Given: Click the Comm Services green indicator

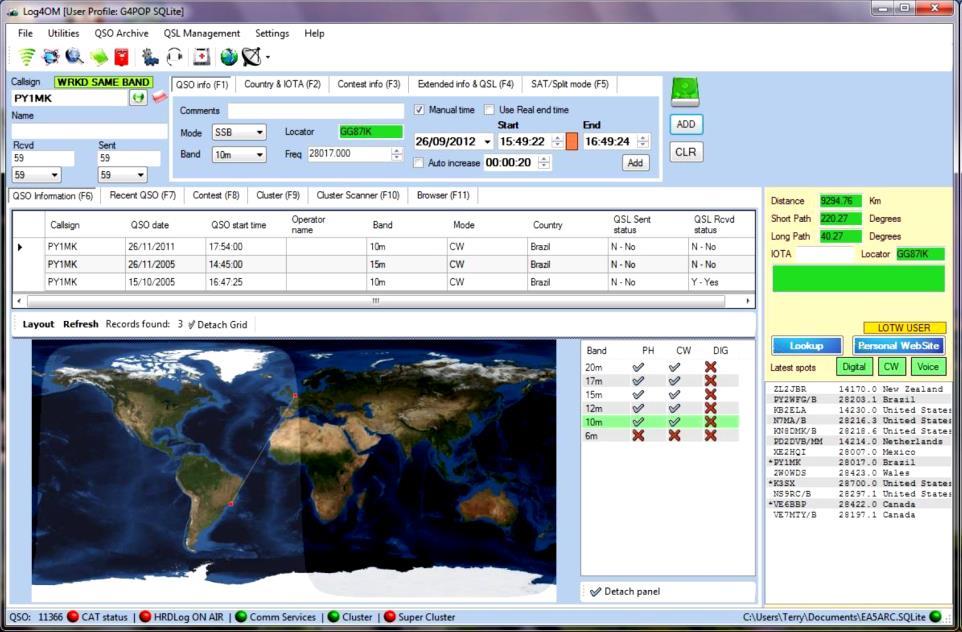Looking at the screenshot, I should (x=241, y=617).
